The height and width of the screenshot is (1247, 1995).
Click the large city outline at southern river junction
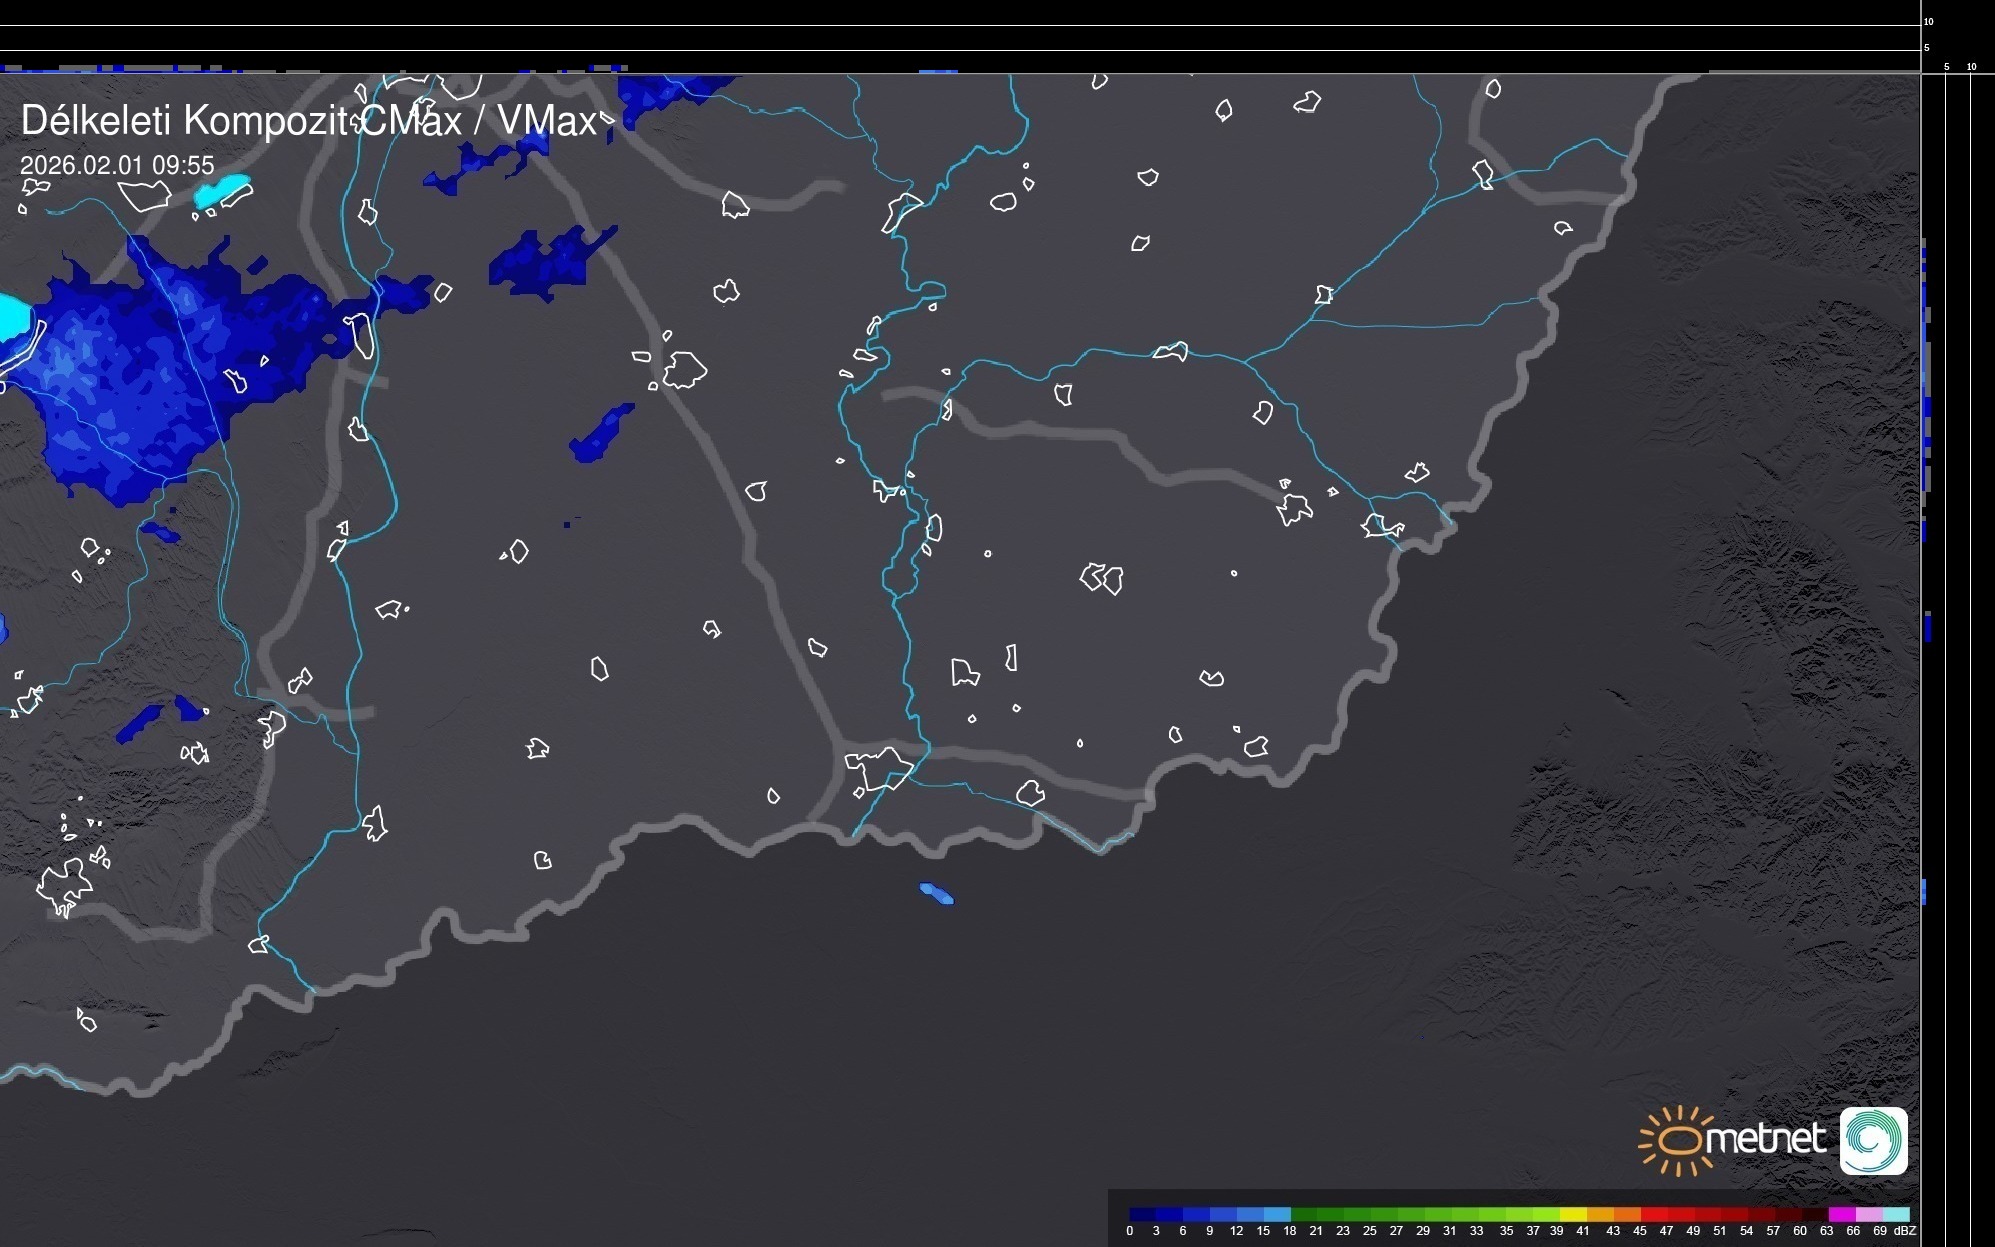pyautogui.click(x=879, y=768)
